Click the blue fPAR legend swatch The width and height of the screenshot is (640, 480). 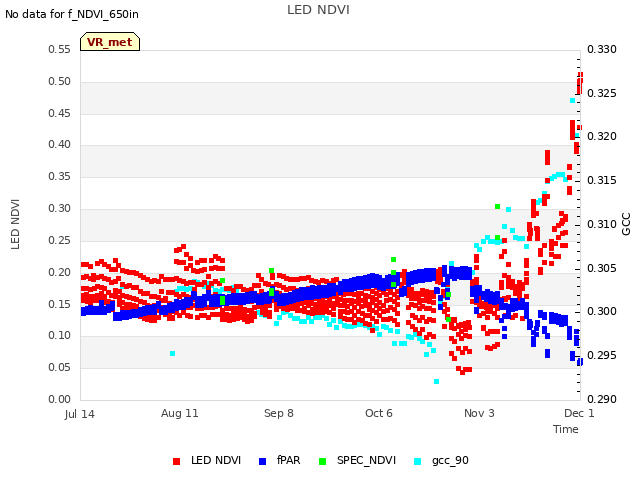[262, 461]
